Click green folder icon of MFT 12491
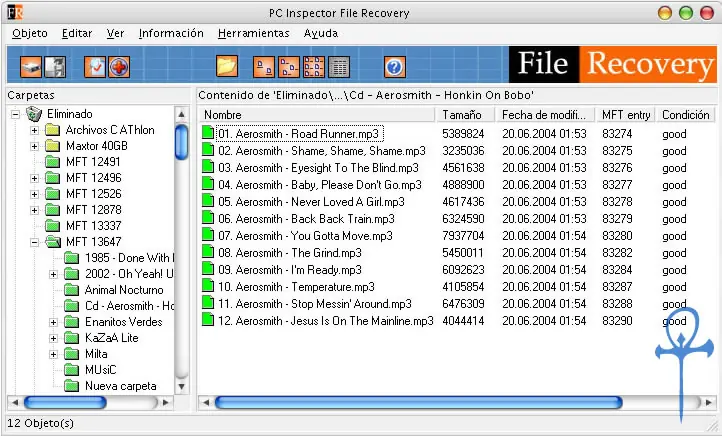Viewport: 722px width, 436px height. point(52,162)
